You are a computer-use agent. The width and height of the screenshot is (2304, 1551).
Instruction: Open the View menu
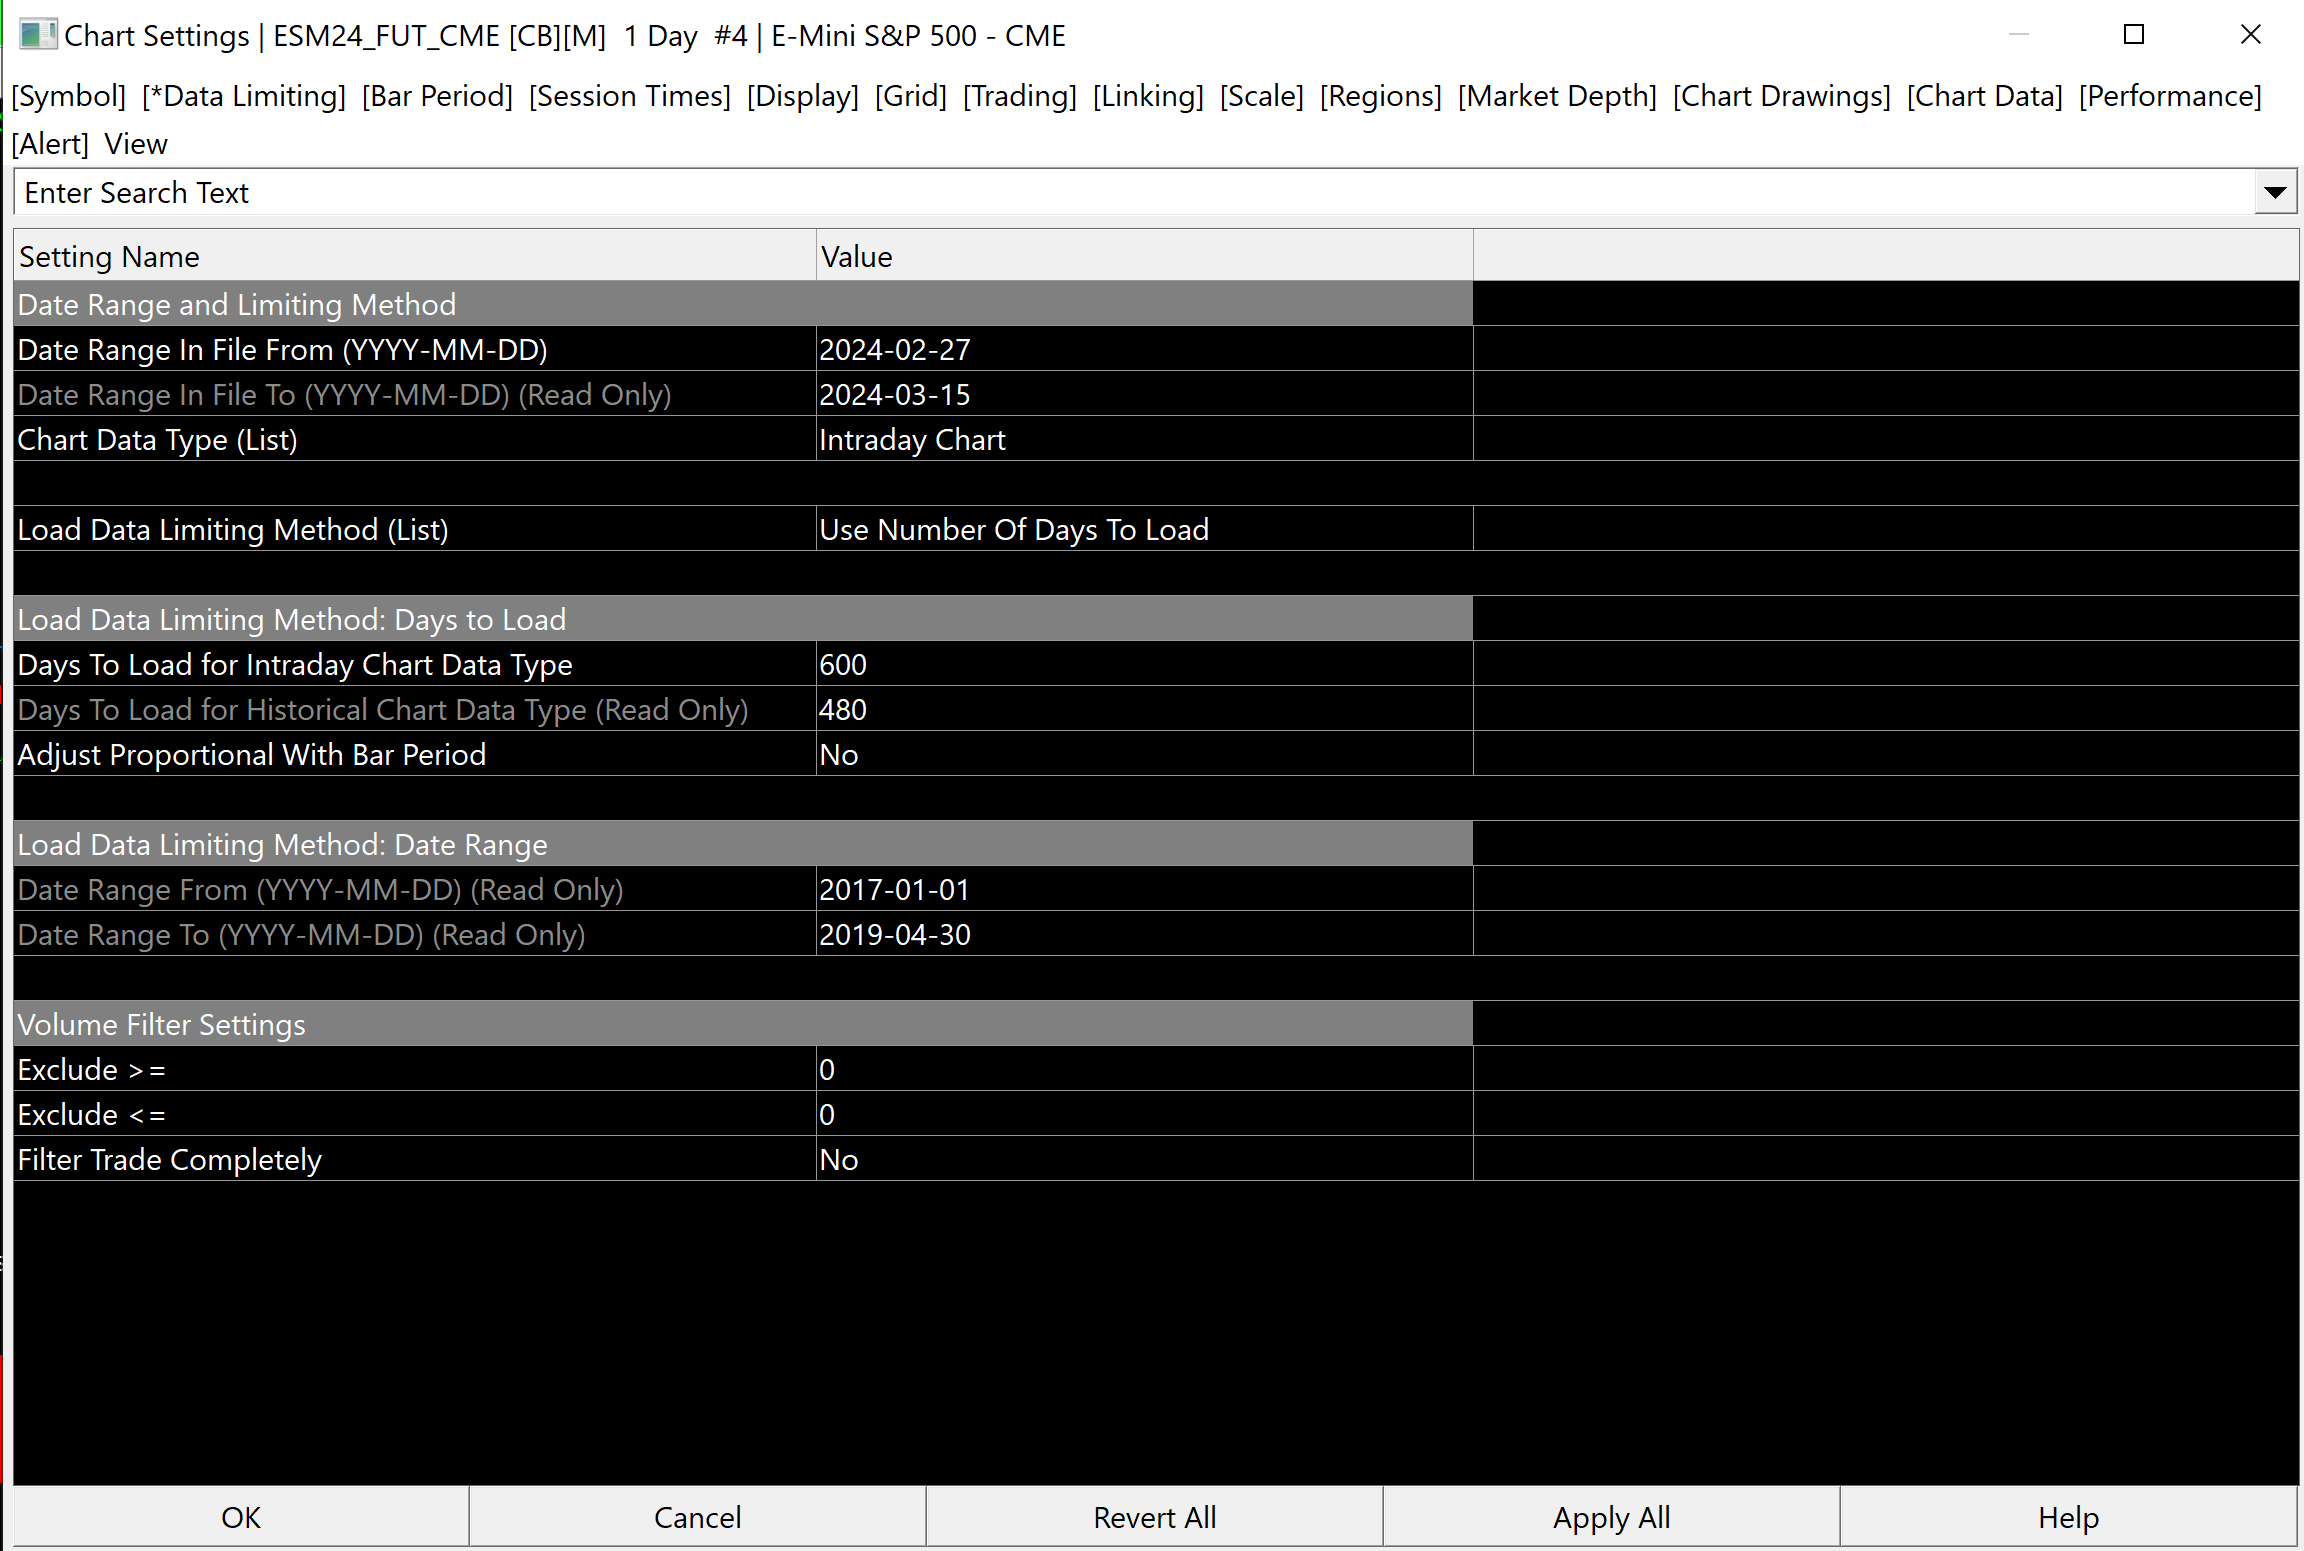136,144
